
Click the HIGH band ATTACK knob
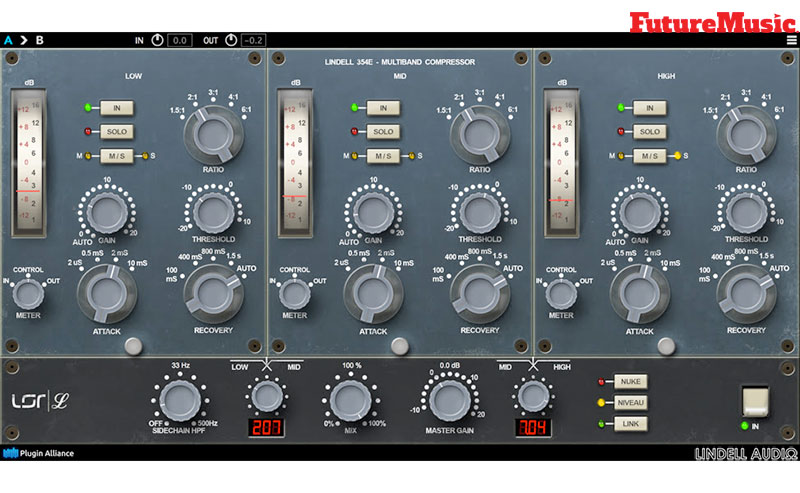click(x=639, y=293)
